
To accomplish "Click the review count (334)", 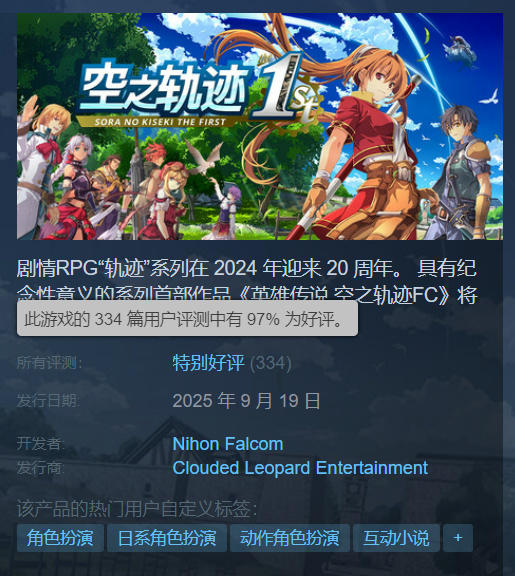I will point(271,363).
